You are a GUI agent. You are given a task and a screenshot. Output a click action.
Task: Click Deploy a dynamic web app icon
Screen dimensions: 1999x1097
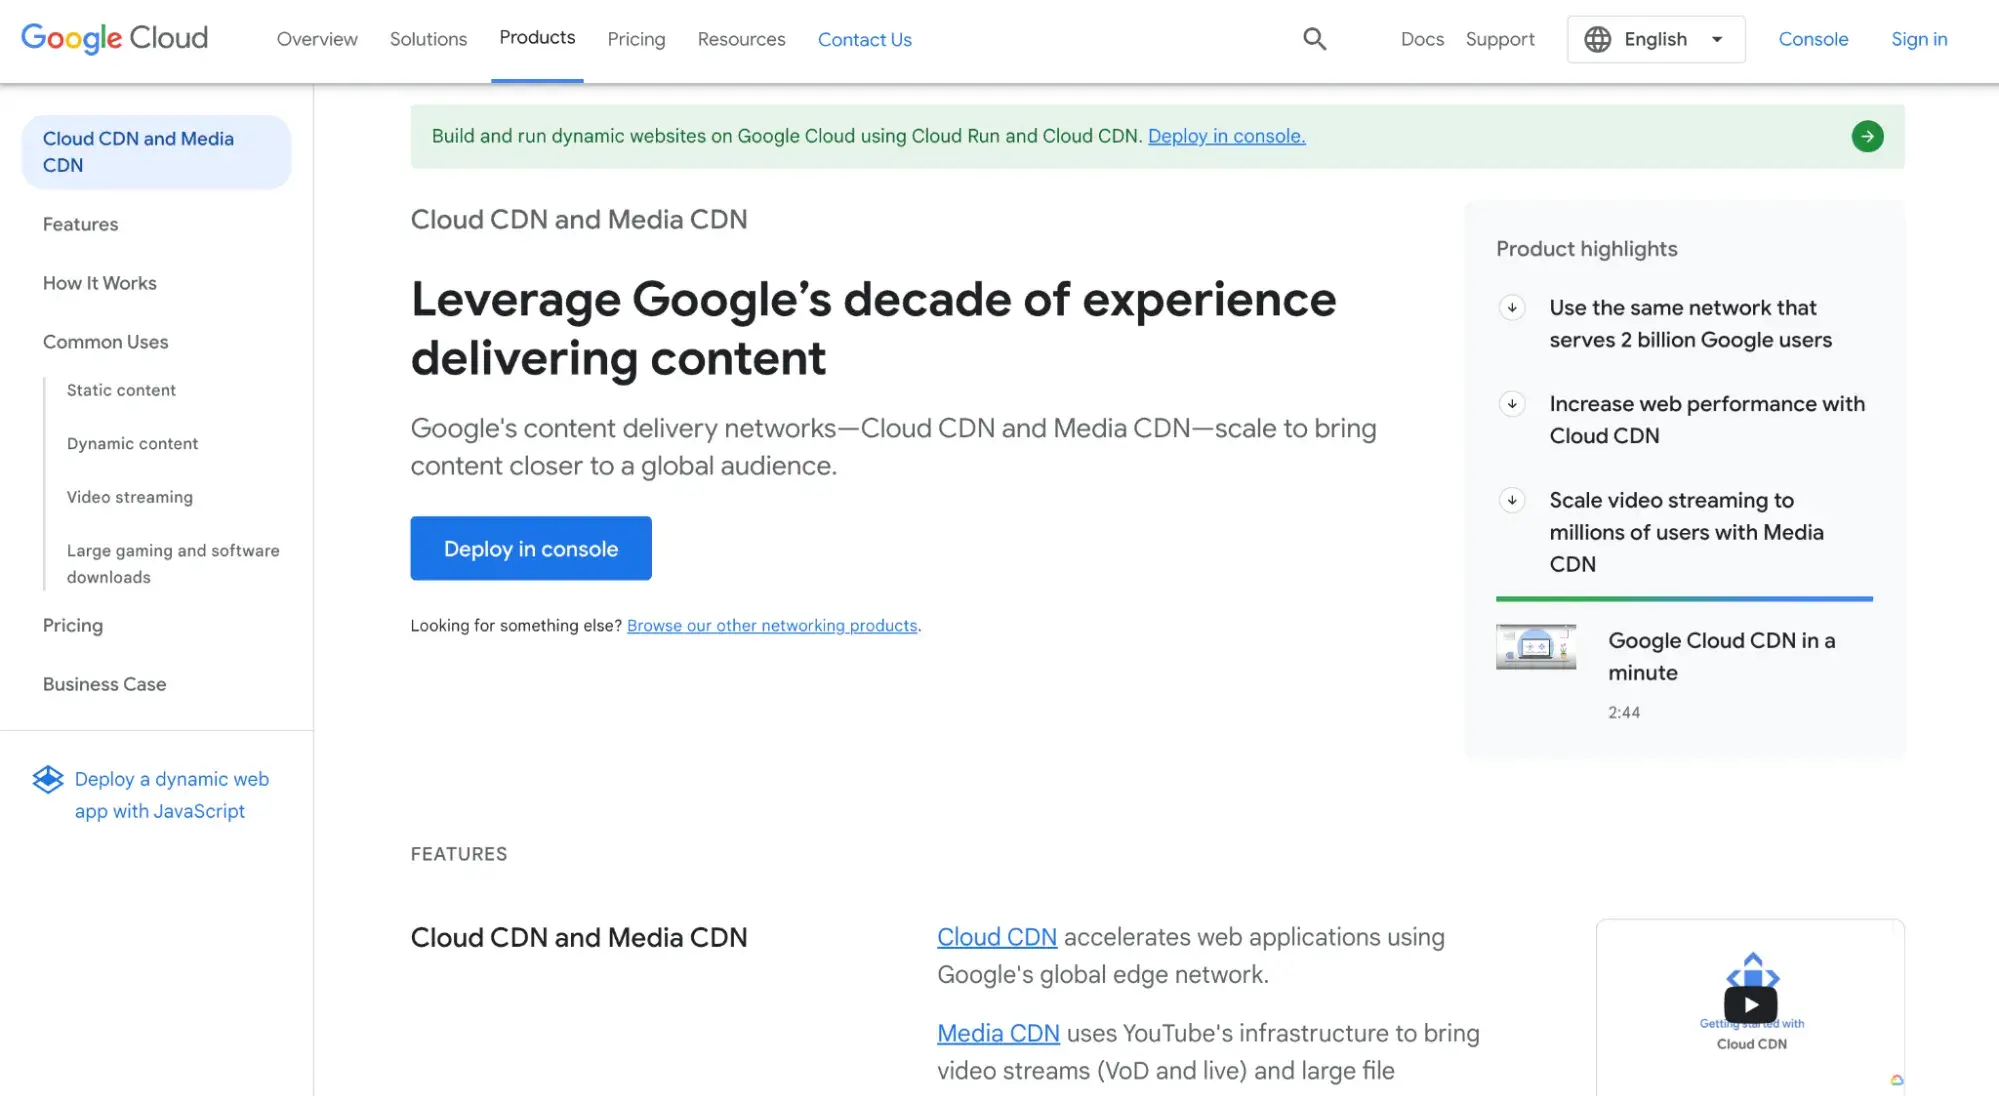coord(47,777)
